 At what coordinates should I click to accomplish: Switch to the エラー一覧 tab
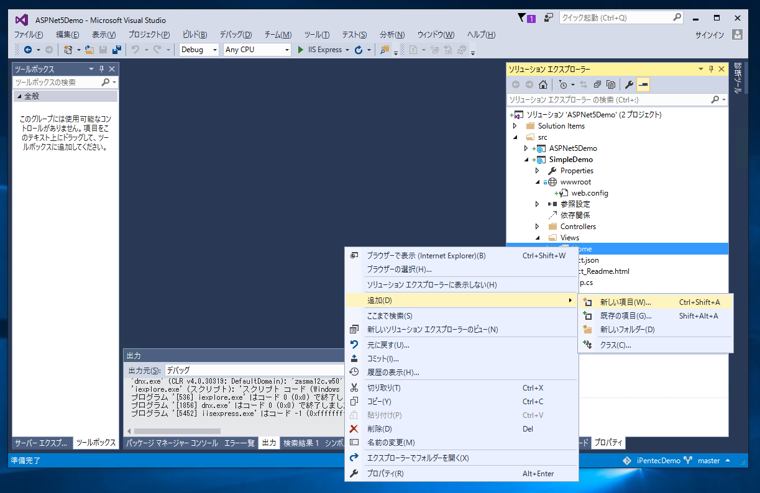tap(239, 443)
